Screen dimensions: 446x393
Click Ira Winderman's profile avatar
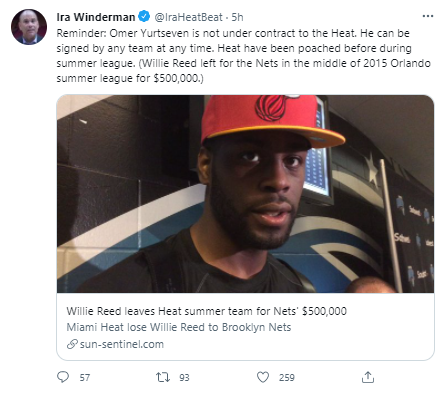[29, 27]
